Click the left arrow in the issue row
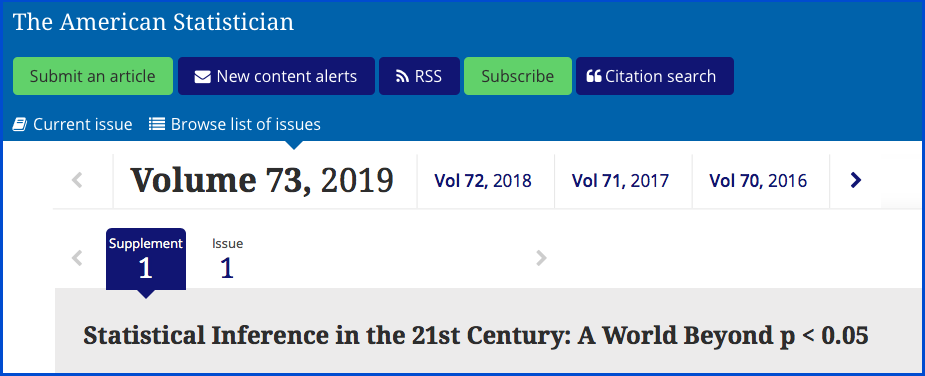925x376 pixels. click(x=77, y=258)
